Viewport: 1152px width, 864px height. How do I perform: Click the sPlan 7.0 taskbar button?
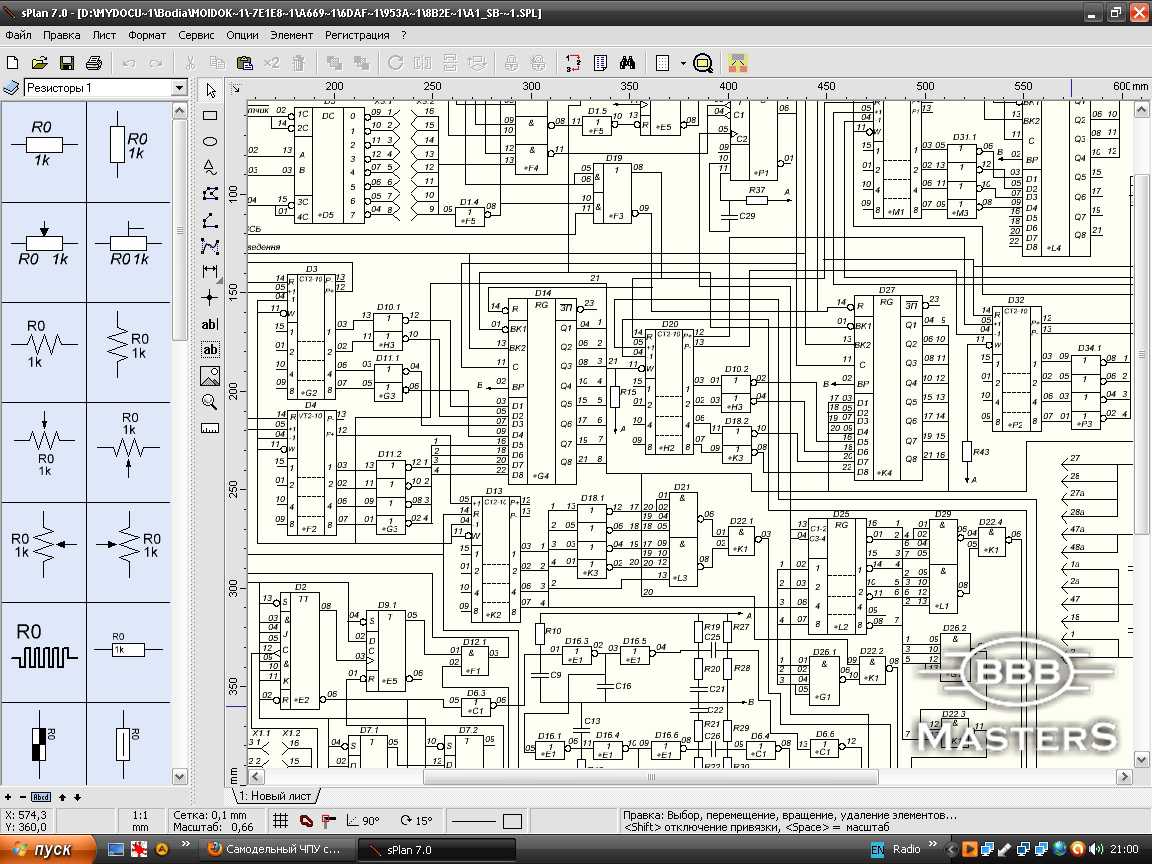point(436,849)
